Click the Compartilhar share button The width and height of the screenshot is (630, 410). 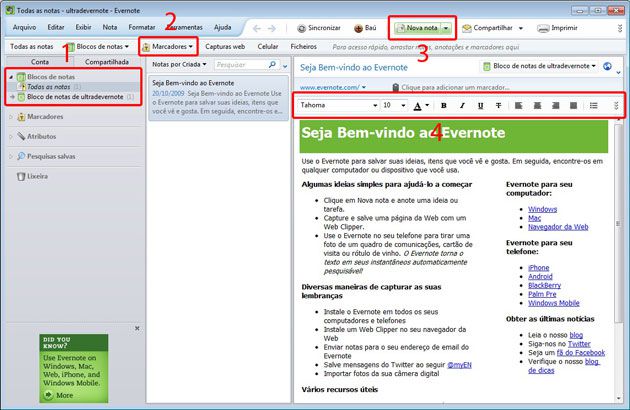(487, 28)
